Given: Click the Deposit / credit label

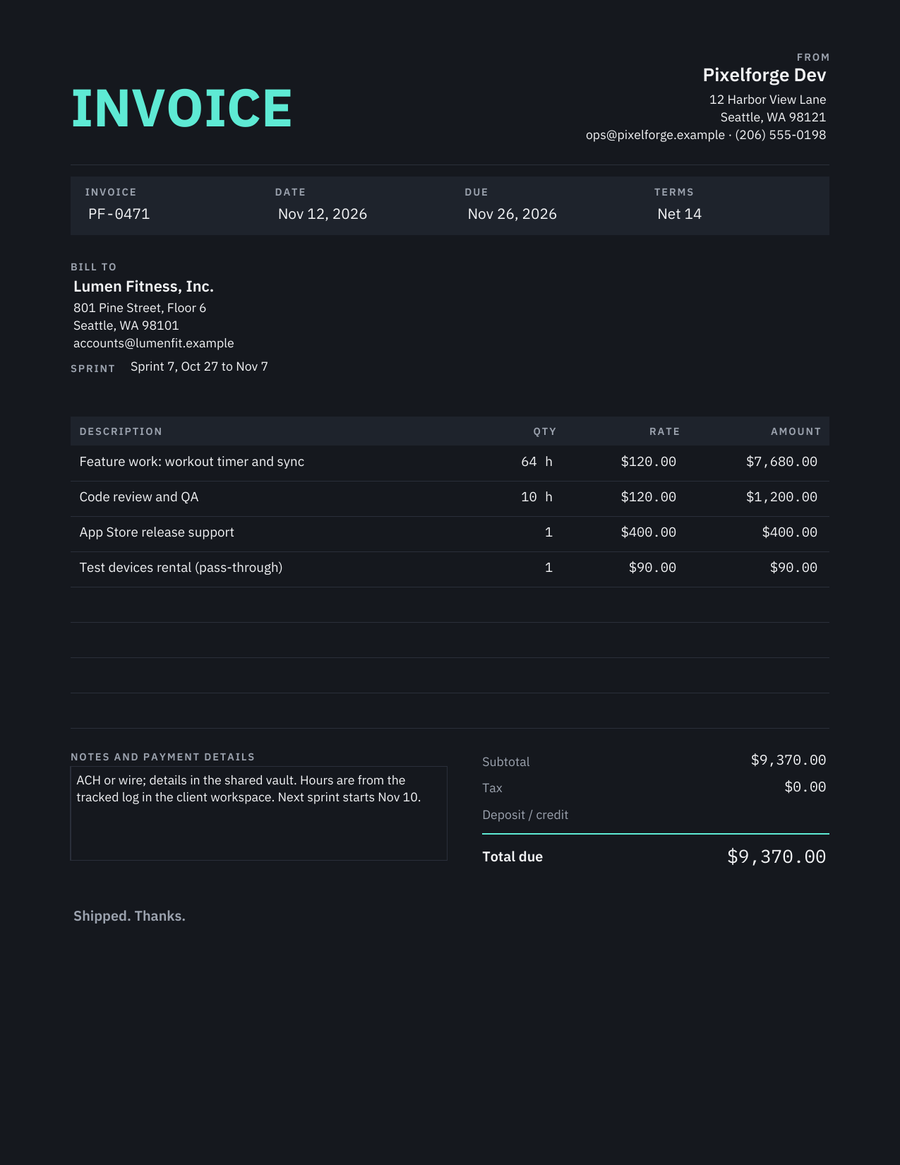Looking at the screenshot, I should (525, 815).
